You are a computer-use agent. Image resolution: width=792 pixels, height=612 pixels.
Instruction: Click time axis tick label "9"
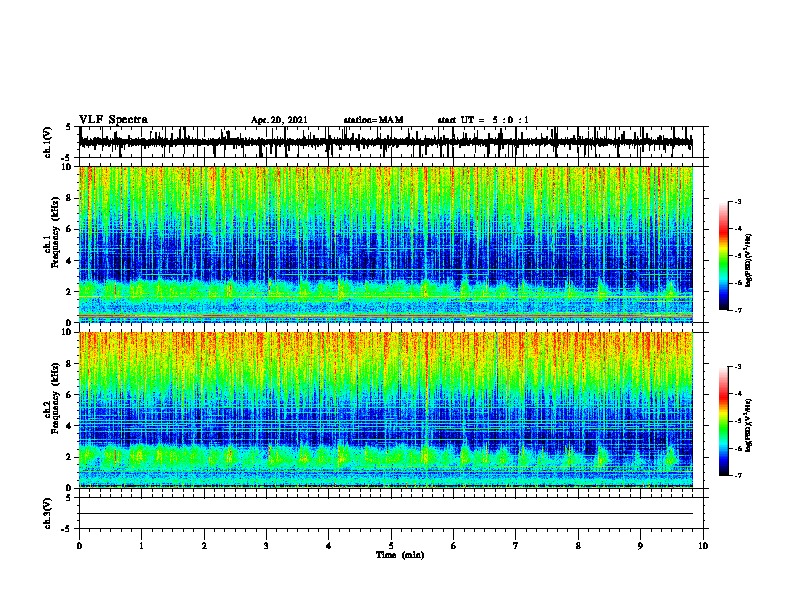point(640,546)
